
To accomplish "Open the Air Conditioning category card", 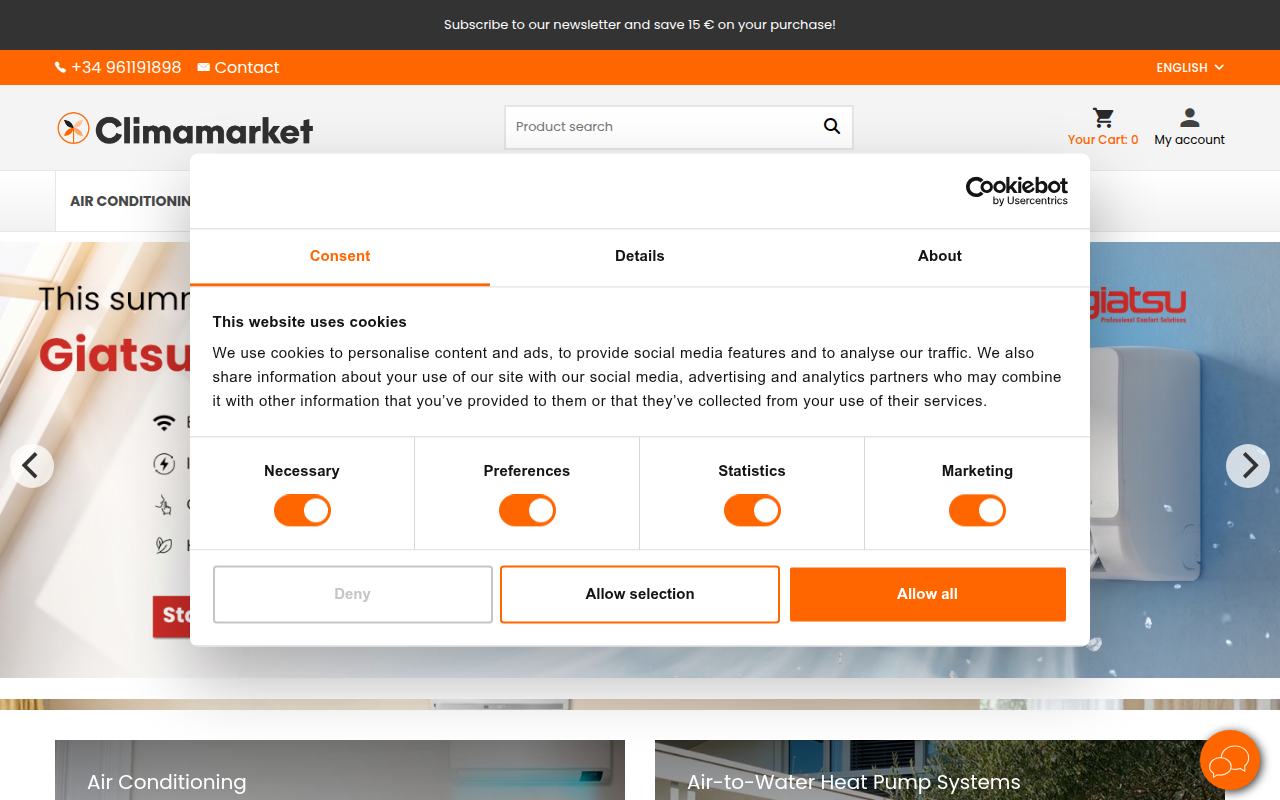I will pyautogui.click(x=340, y=770).
